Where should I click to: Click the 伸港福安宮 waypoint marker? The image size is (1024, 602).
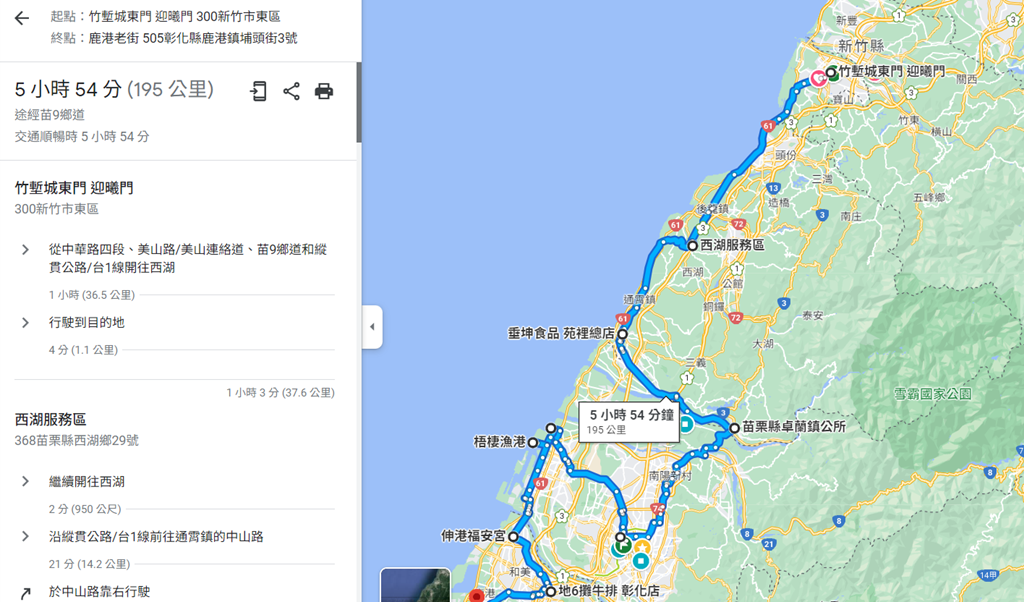[513, 537]
